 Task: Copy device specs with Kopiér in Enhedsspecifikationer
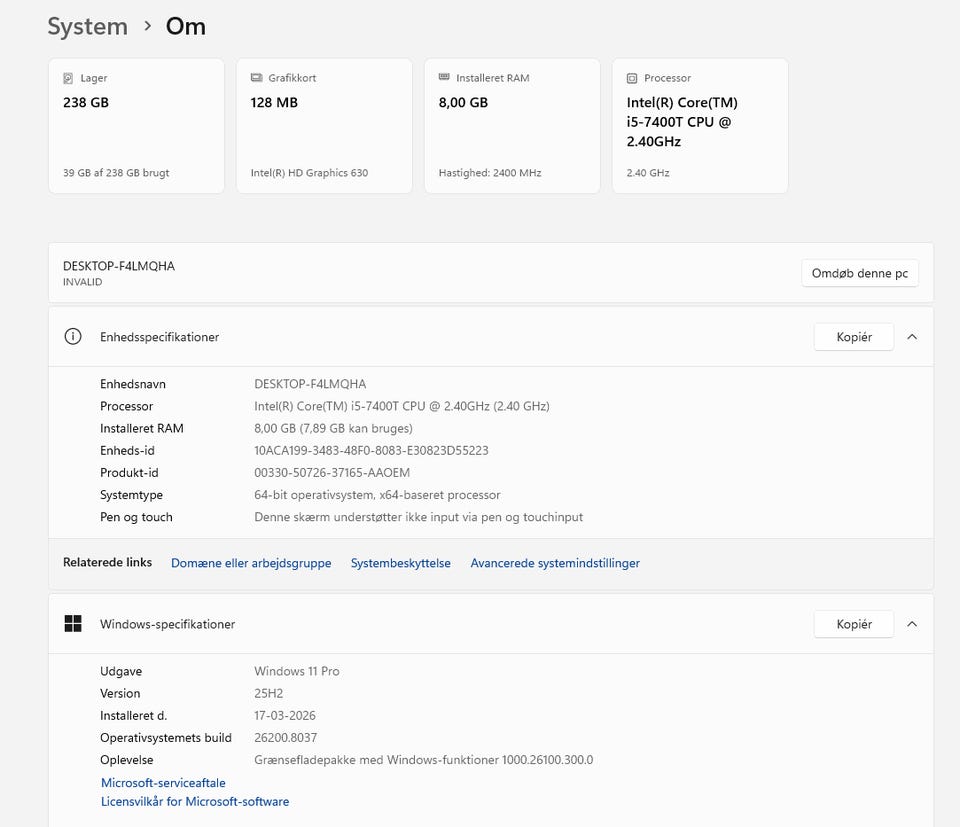click(854, 337)
